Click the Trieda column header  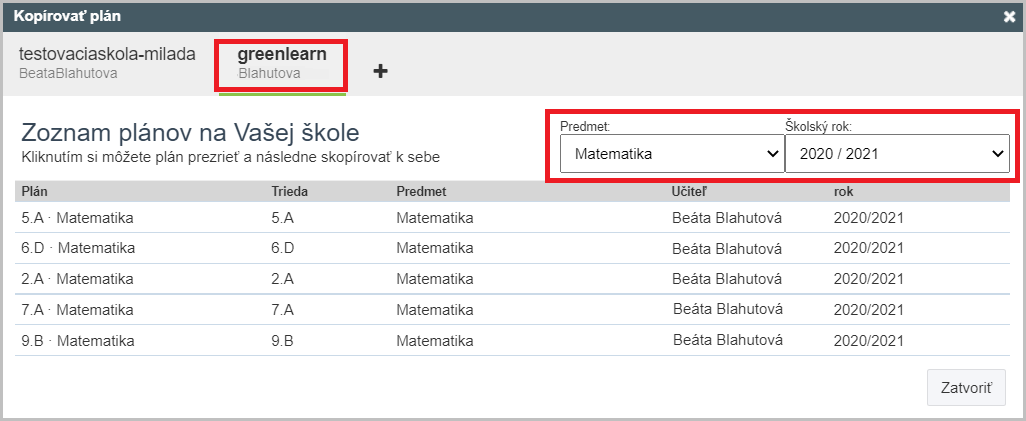pyautogui.click(x=289, y=190)
